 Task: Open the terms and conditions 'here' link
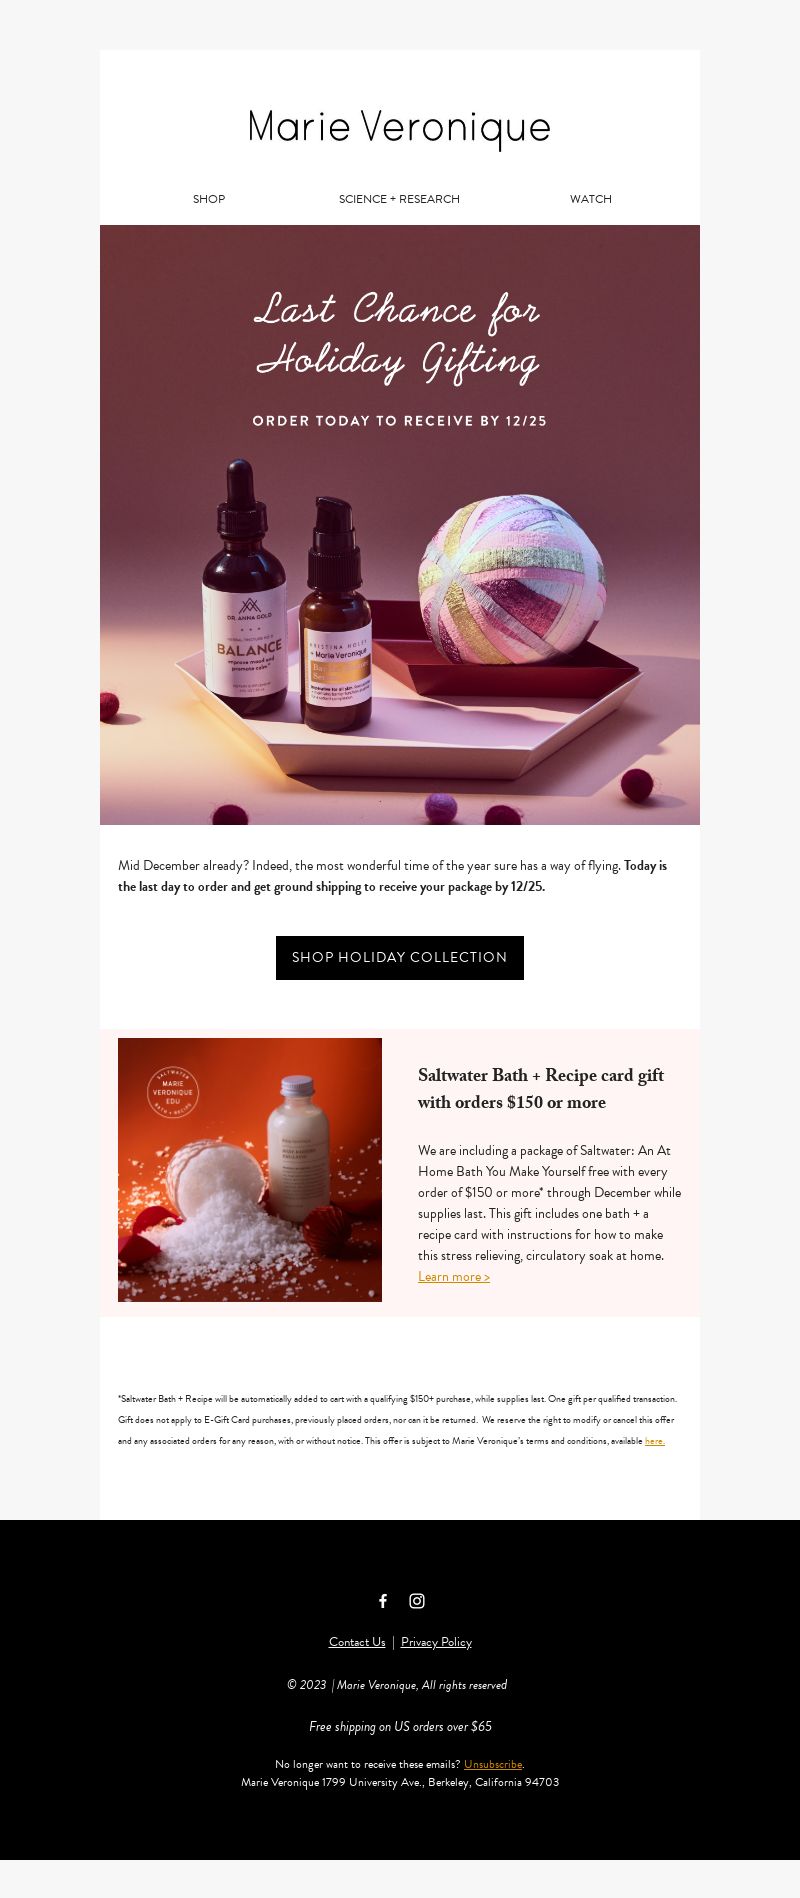tap(655, 1441)
